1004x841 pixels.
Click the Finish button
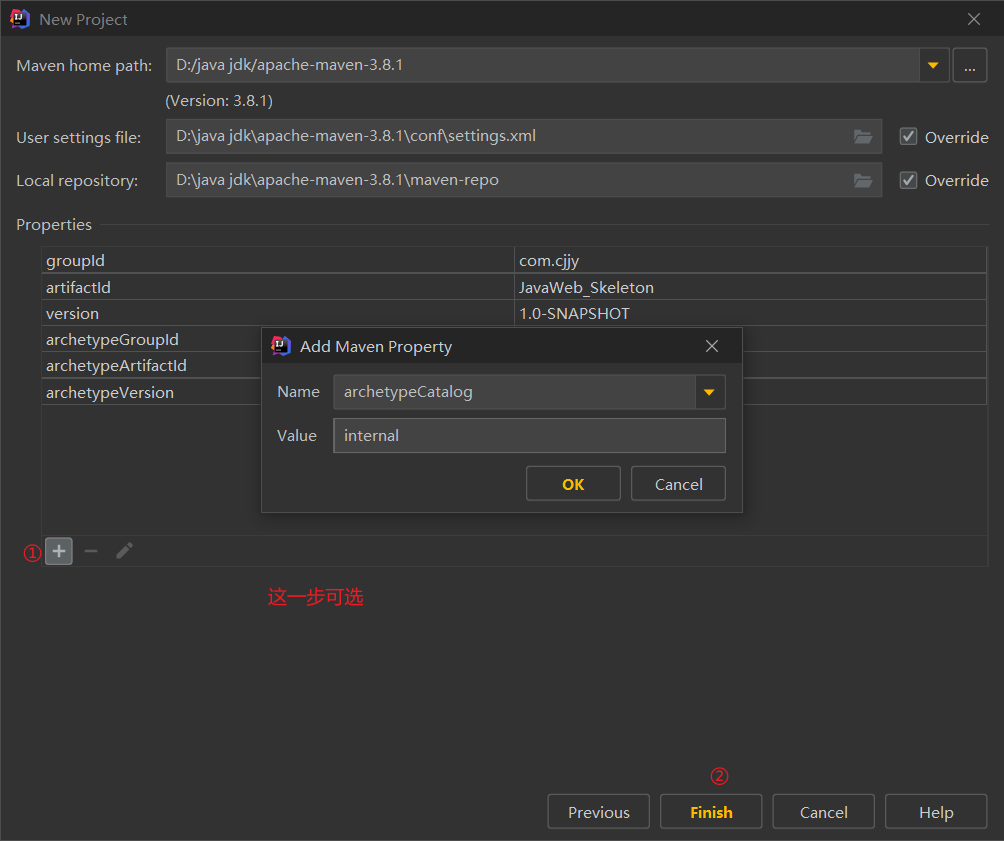[x=711, y=812]
